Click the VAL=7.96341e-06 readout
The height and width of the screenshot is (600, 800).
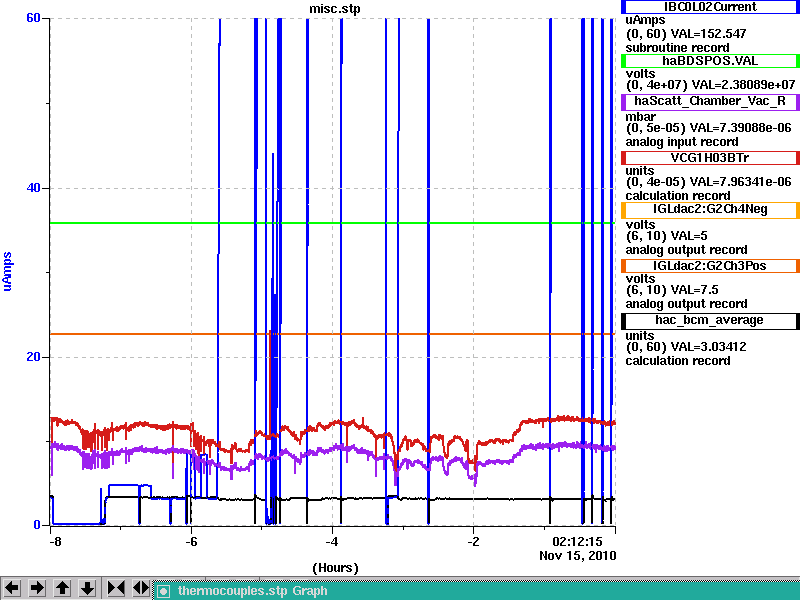[740, 182]
